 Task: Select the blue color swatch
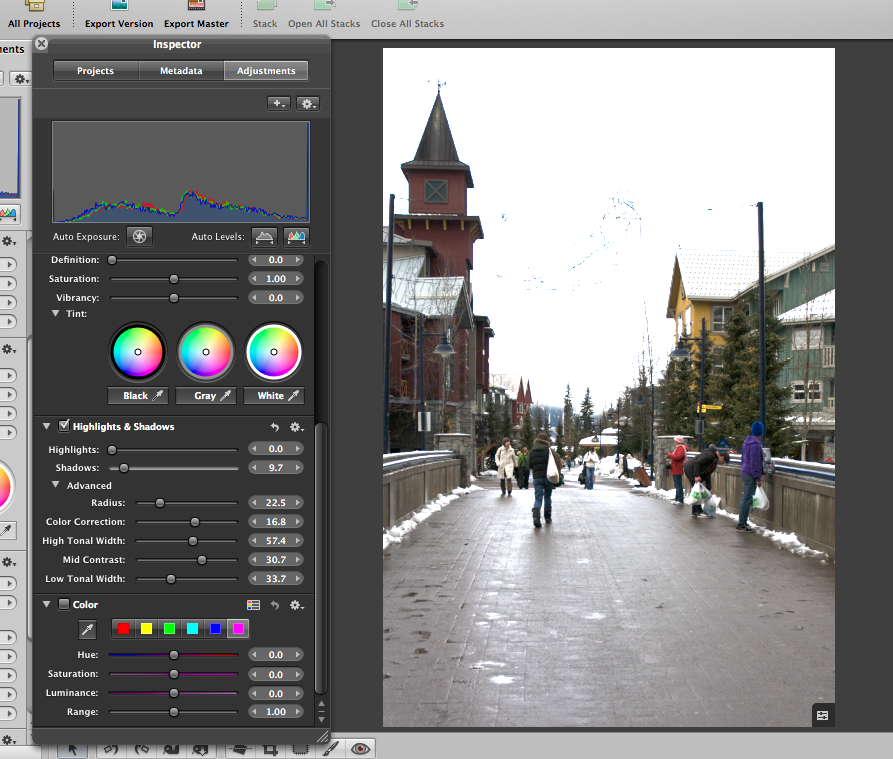pyautogui.click(x=215, y=629)
